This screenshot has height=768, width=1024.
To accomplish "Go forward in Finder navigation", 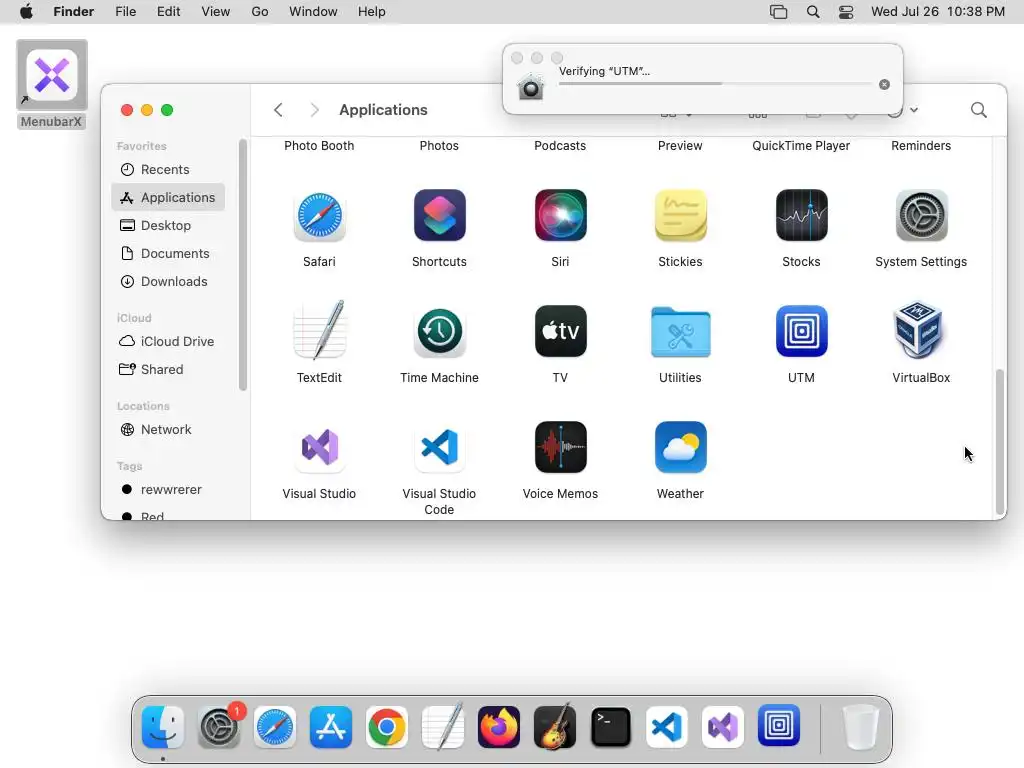I will 314,110.
